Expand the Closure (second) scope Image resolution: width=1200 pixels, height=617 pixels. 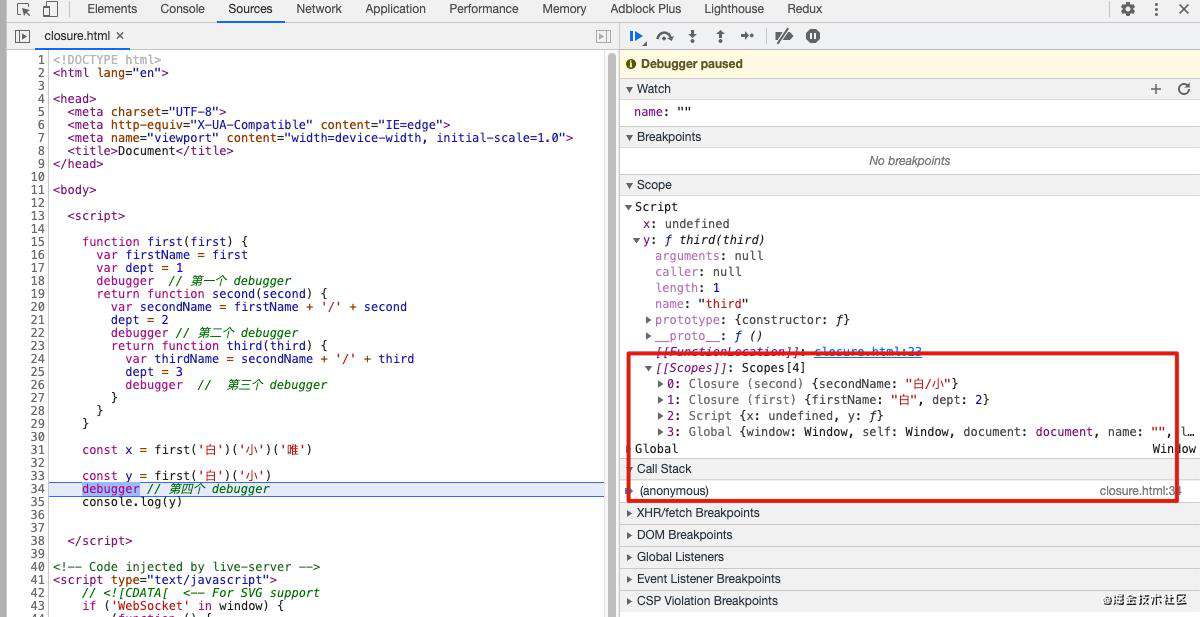click(x=660, y=384)
